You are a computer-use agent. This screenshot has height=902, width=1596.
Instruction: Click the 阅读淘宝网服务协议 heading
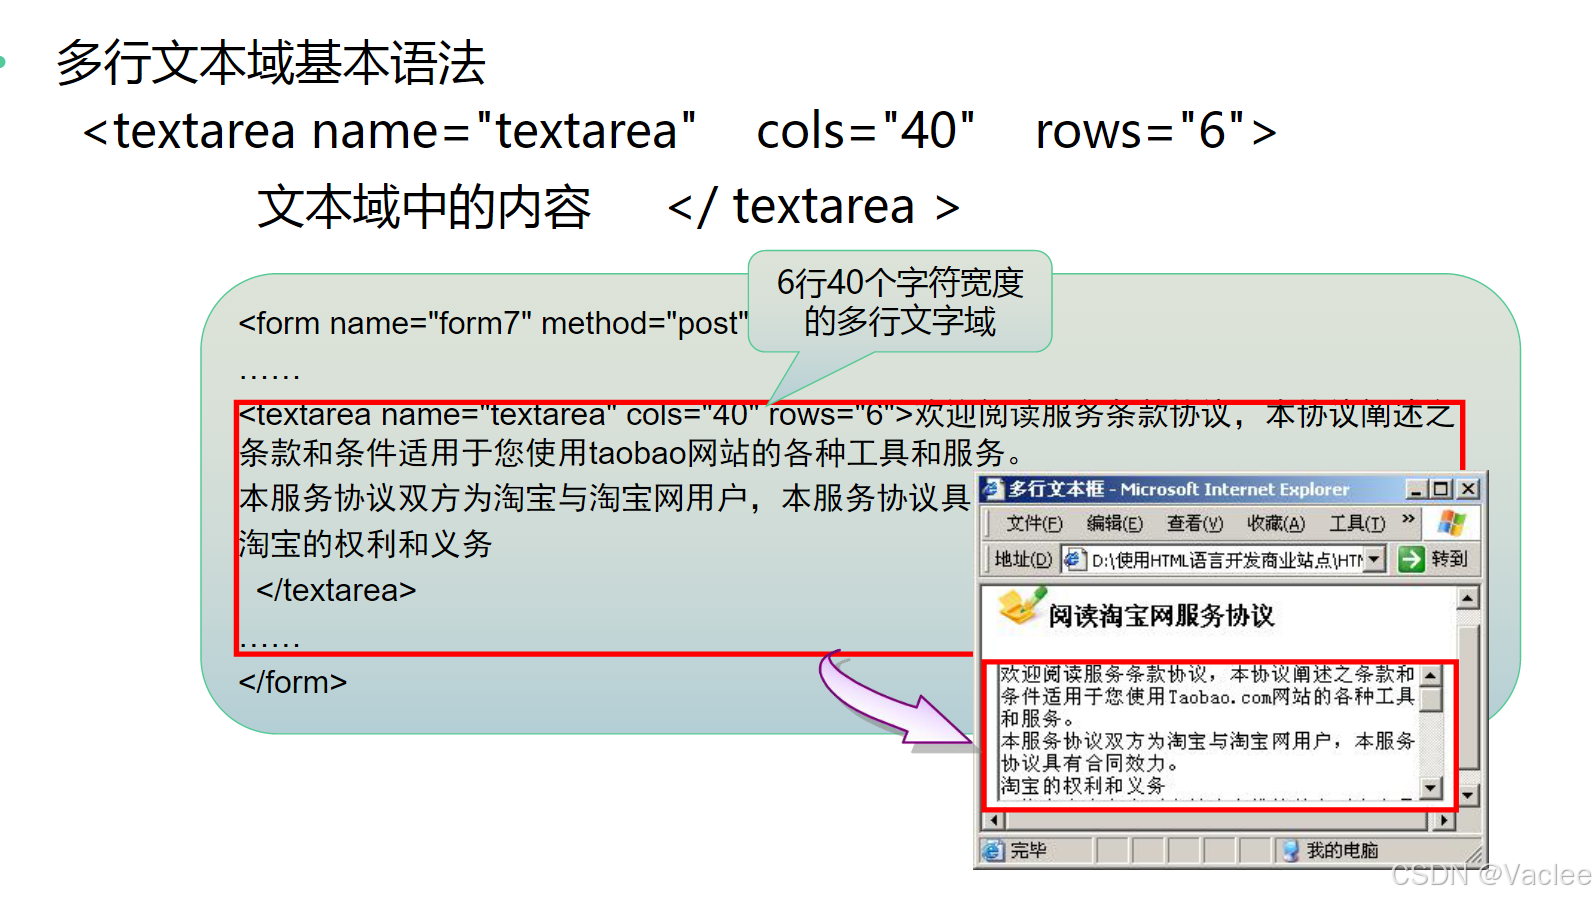[x=1161, y=615]
